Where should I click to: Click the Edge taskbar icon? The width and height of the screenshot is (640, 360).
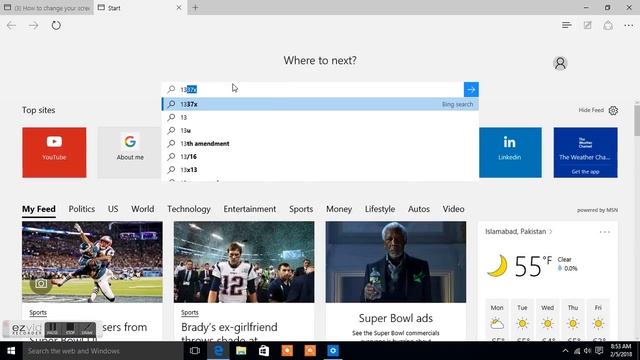pos(218,351)
